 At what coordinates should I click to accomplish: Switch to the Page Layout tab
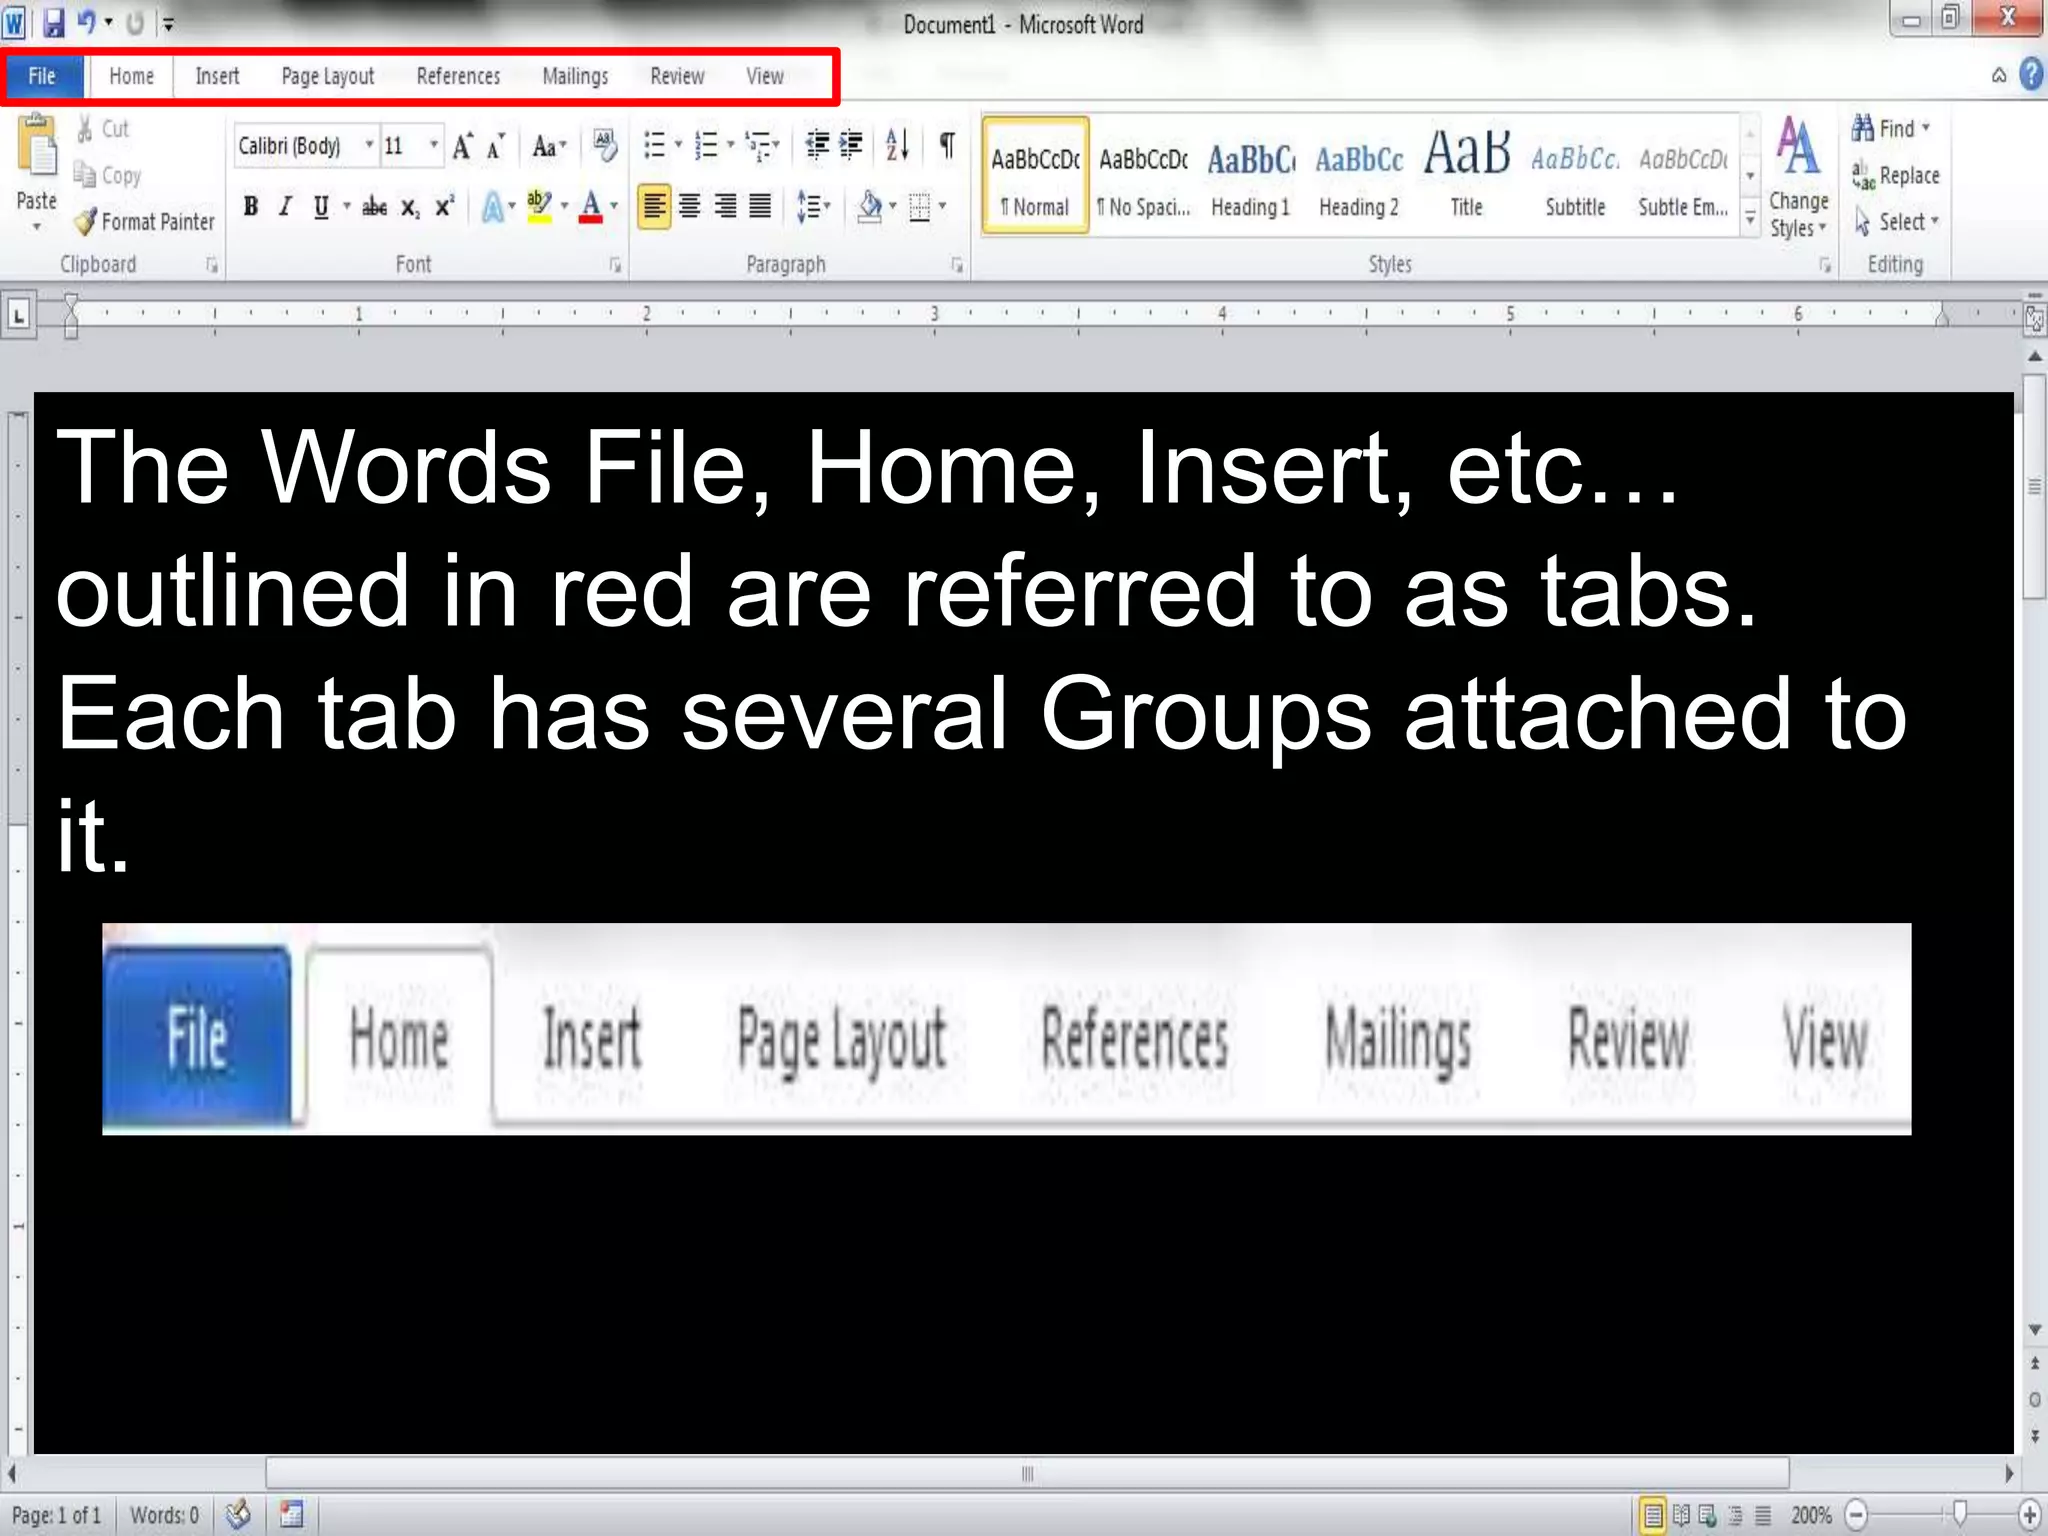(328, 76)
